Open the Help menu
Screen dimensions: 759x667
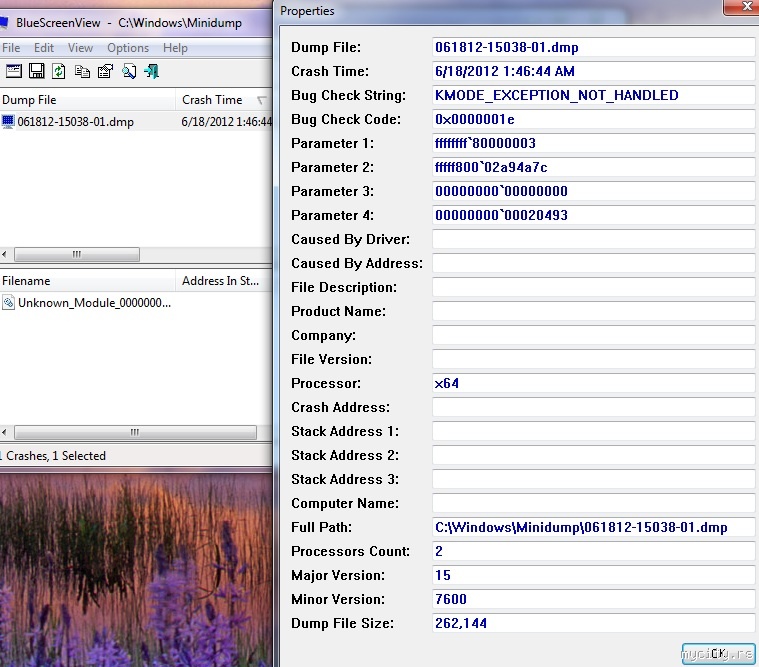[175, 48]
